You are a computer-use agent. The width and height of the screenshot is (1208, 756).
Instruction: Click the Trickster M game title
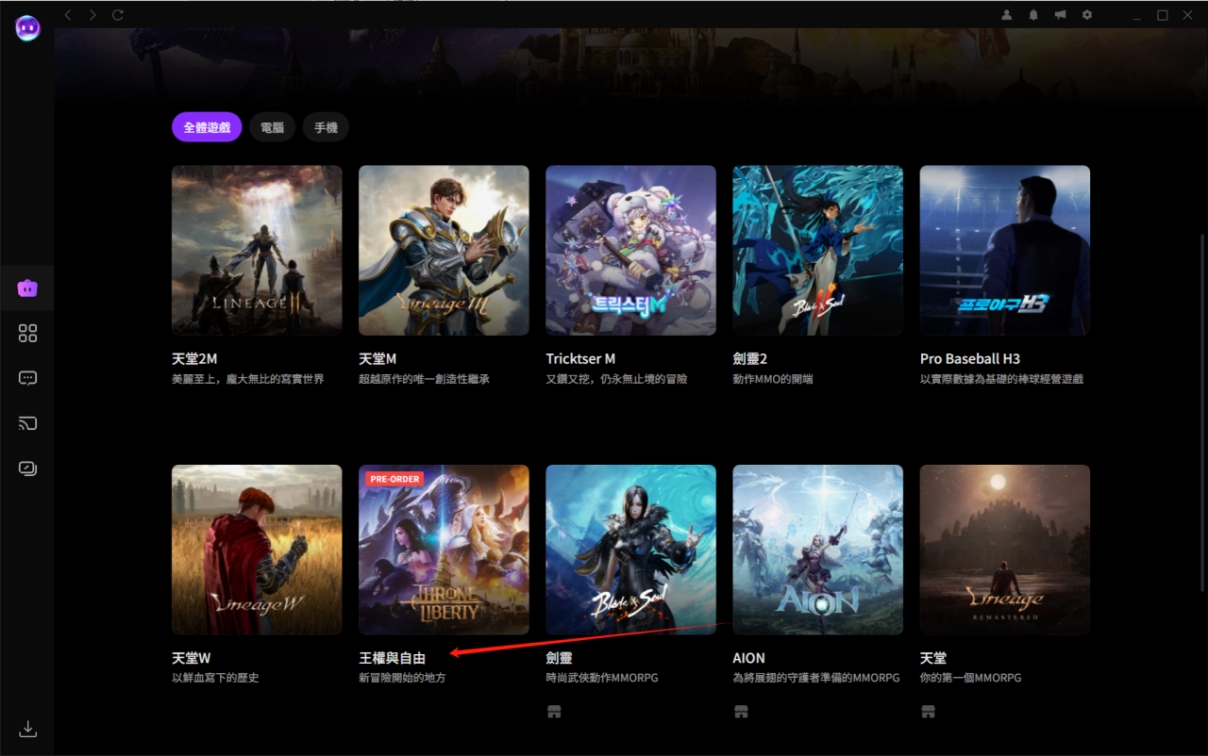pos(581,358)
